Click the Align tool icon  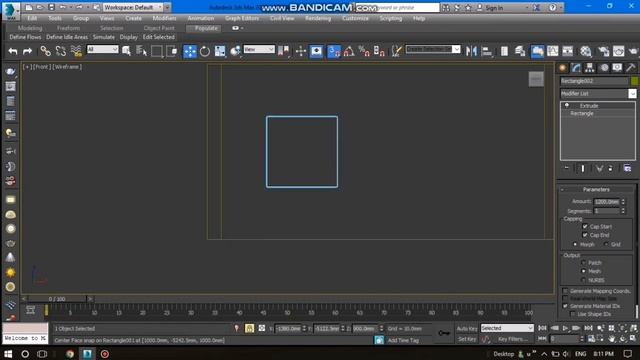(487, 51)
